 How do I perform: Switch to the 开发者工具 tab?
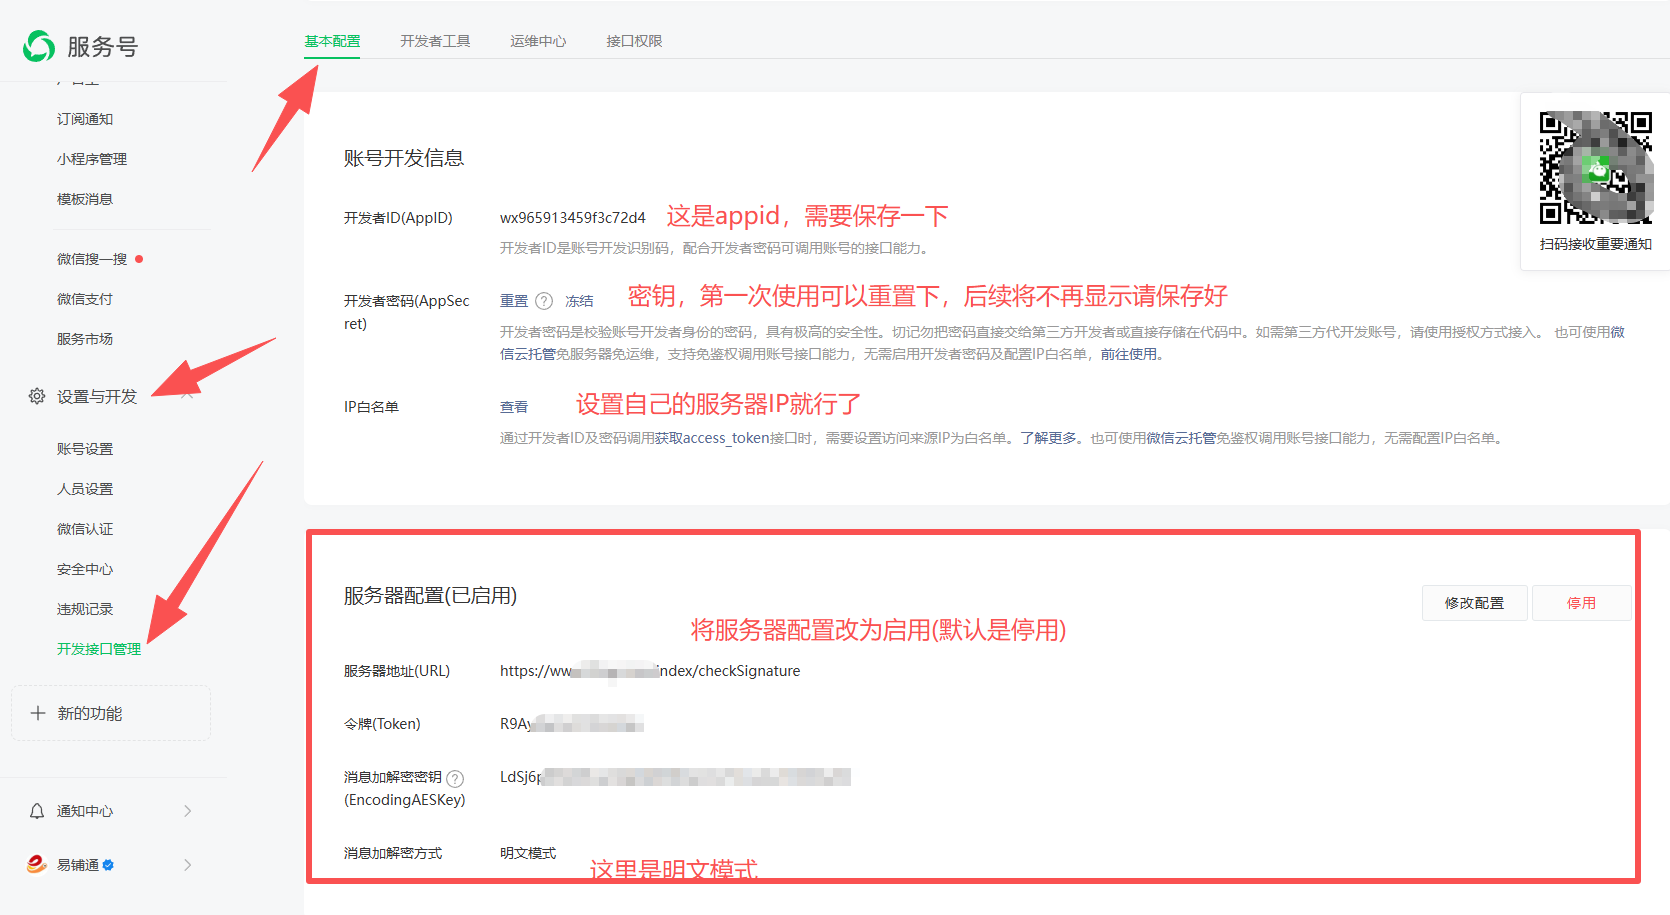[x=435, y=41]
